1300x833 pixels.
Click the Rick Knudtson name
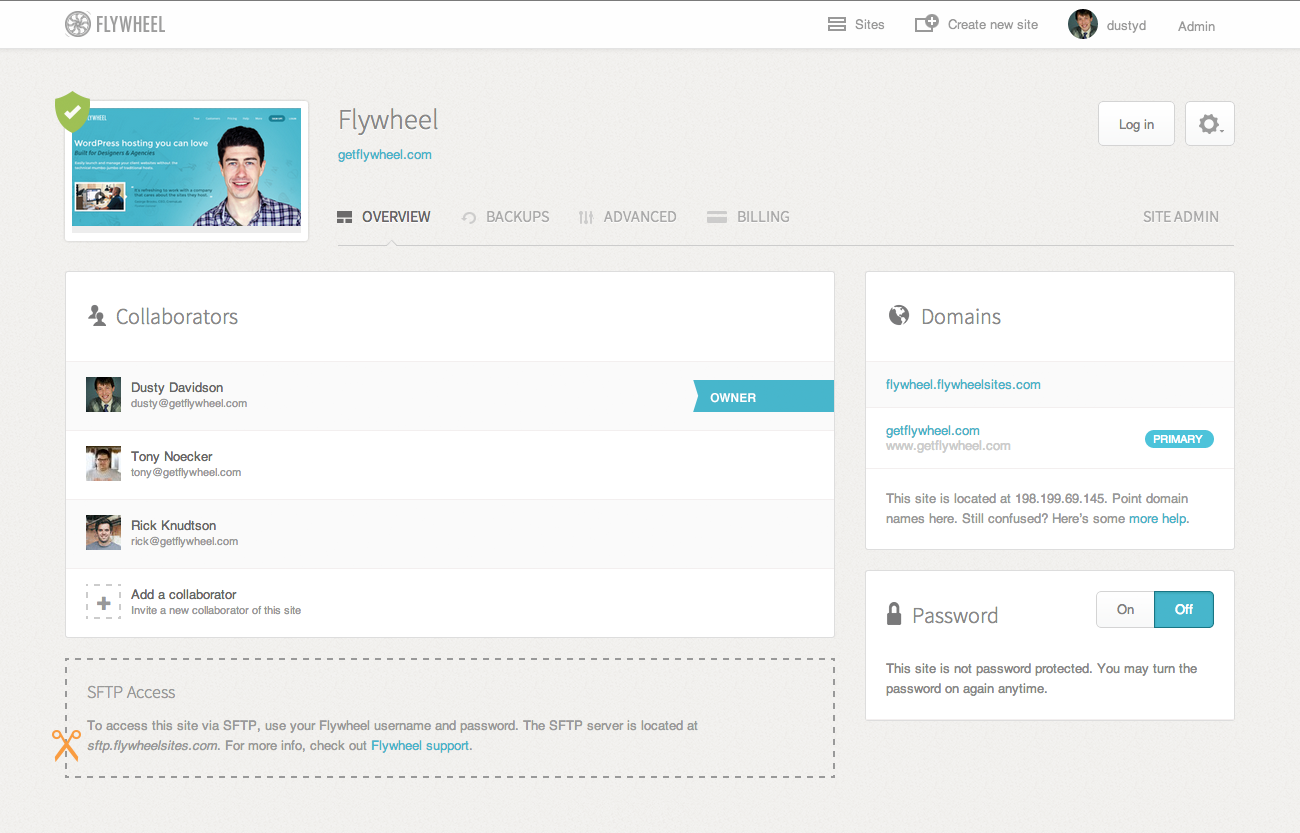coord(174,525)
